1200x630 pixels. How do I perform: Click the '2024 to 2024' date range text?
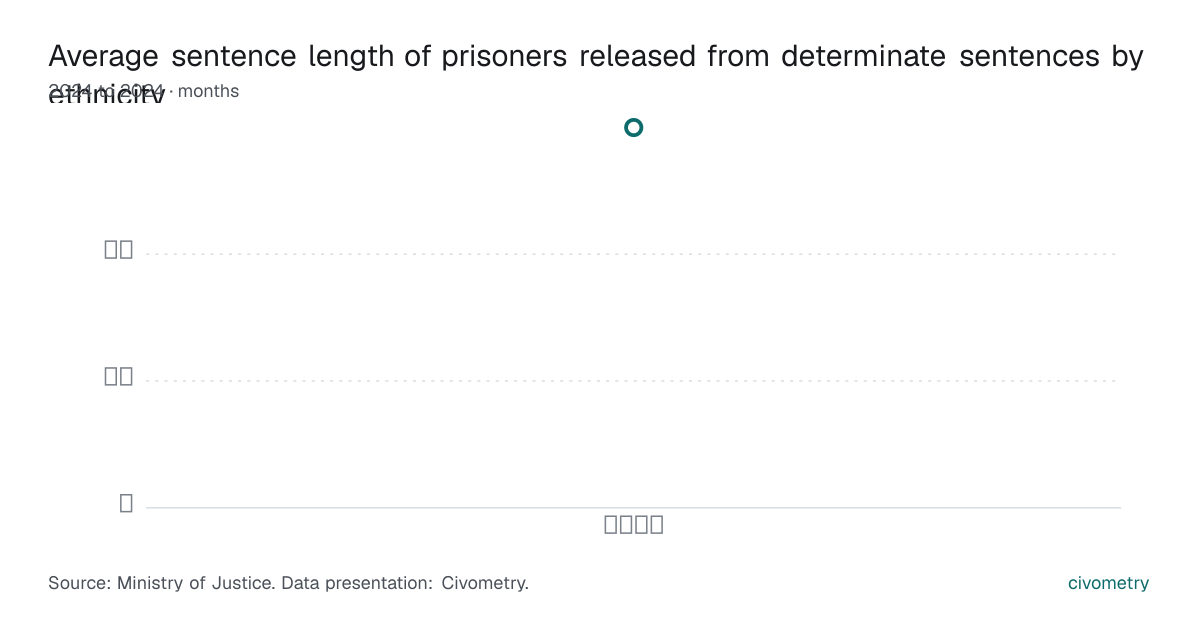click(106, 91)
